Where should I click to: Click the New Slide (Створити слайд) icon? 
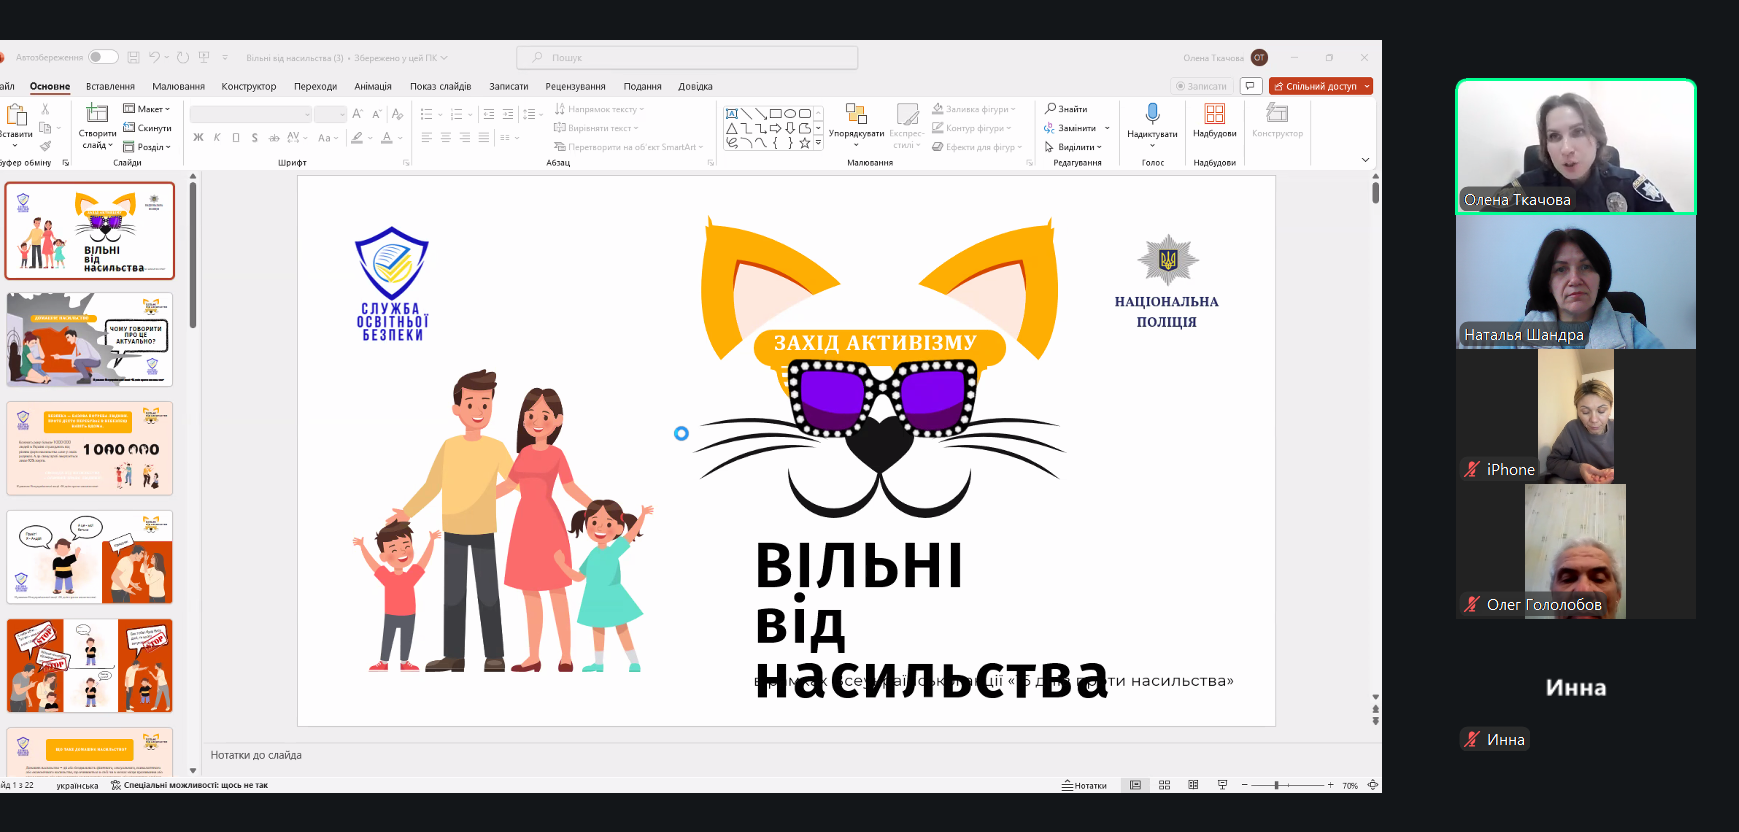97,114
